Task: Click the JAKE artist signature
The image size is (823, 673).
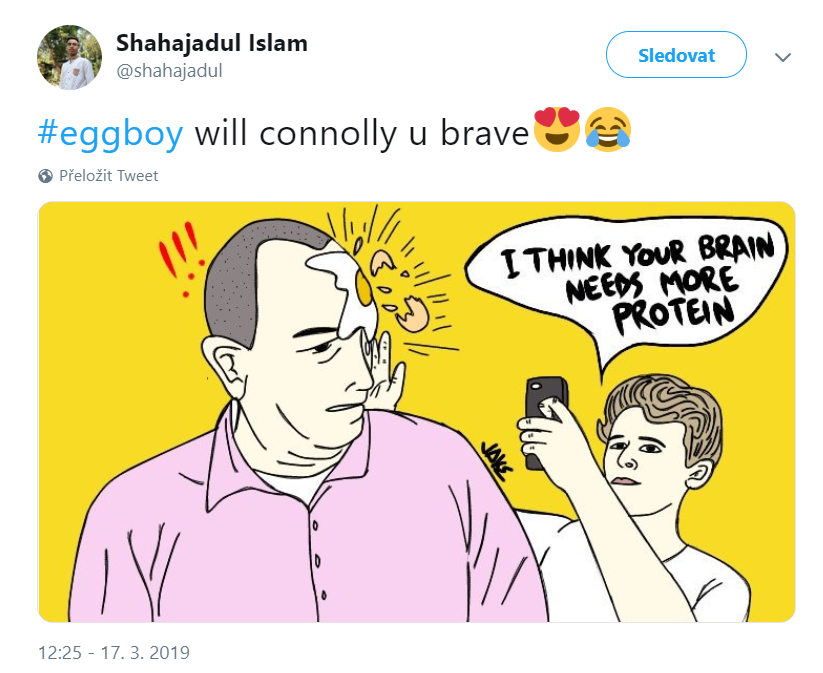Action: click(495, 459)
